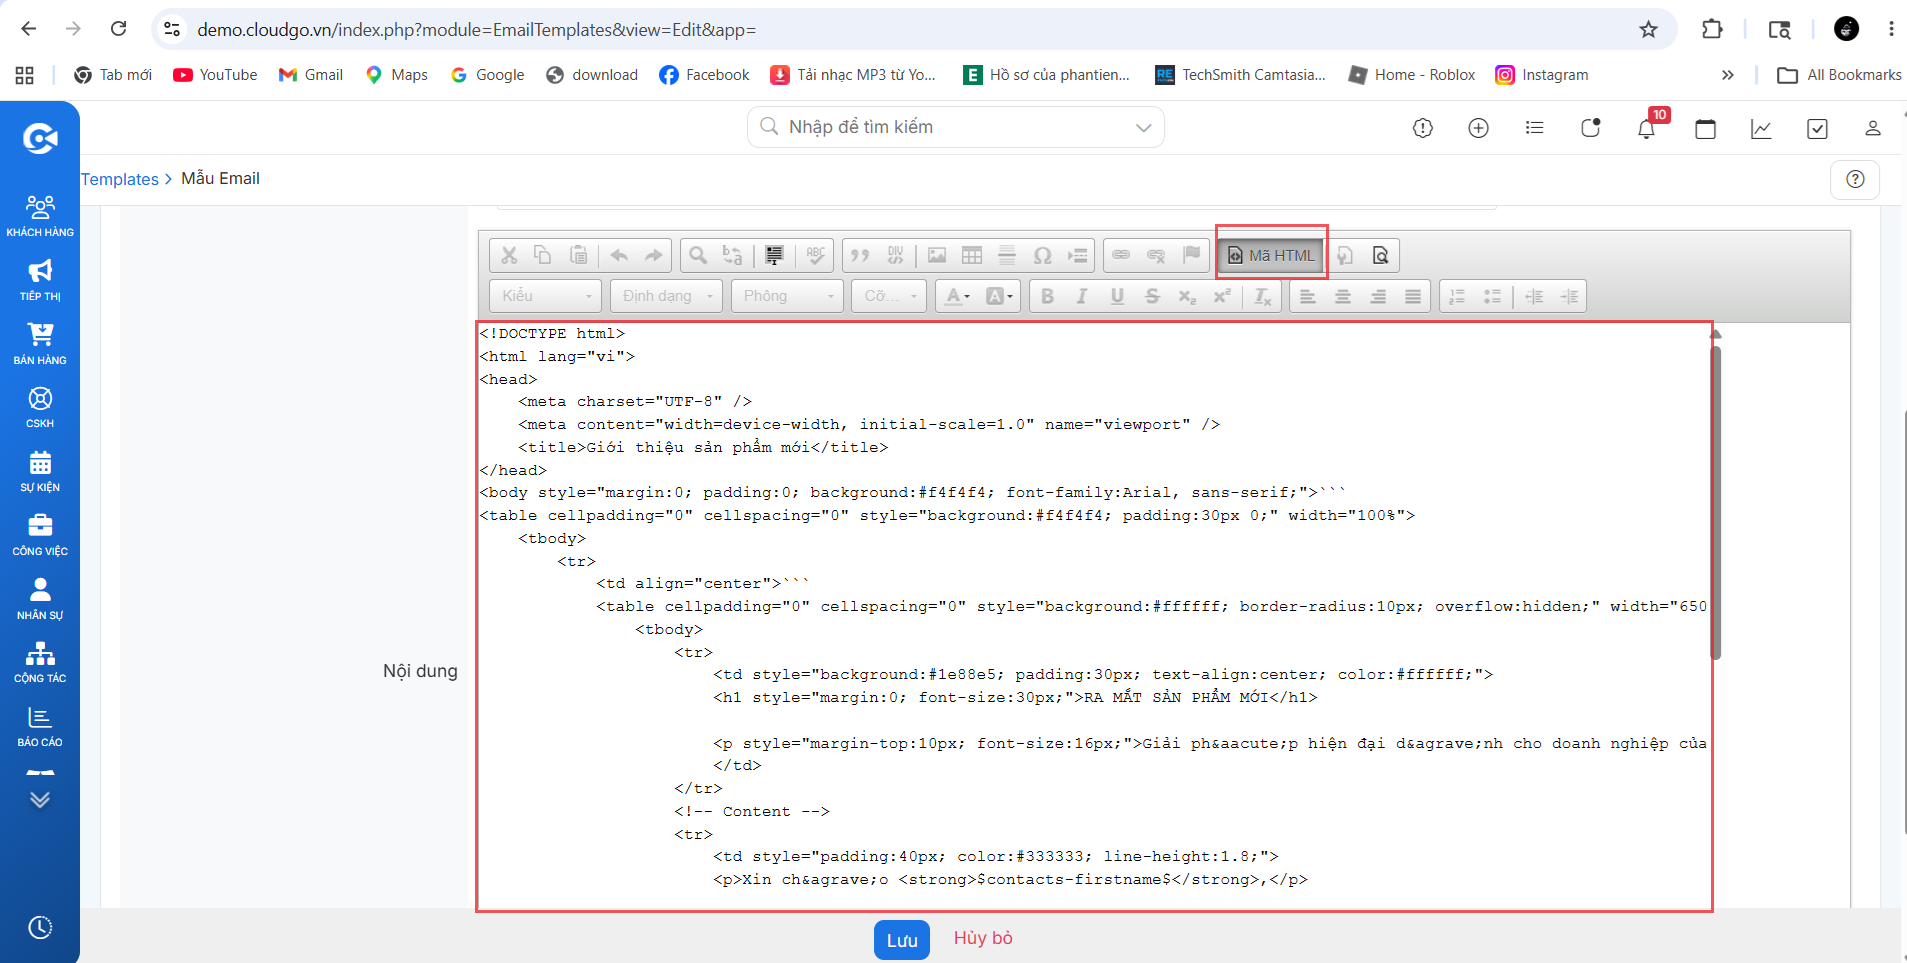Click the Cut scissors icon in editor toolbar

click(x=509, y=255)
